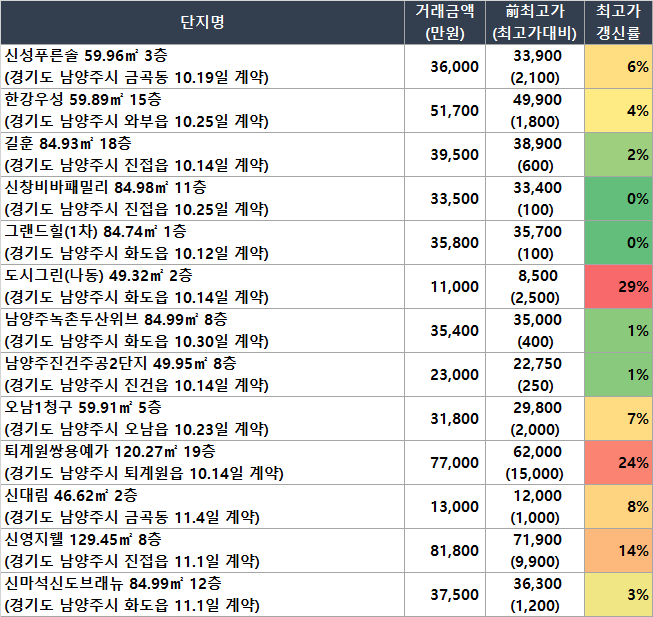Select the 도시그린(나동) 49.32㎡ 2층 cell
The width and height of the screenshot is (653, 617).
pyautogui.click(x=202, y=287)
